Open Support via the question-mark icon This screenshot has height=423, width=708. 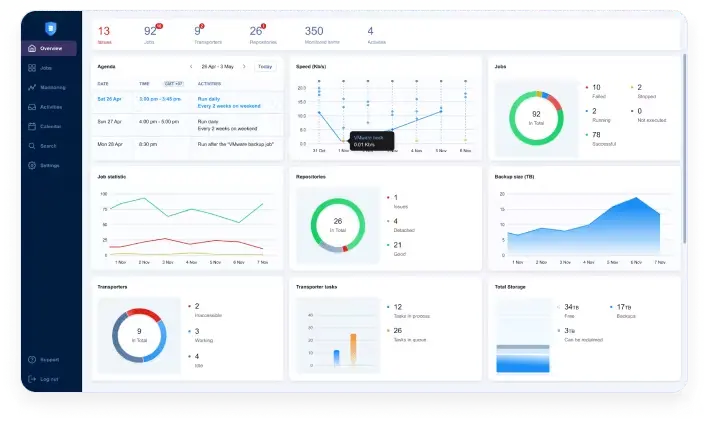coord(32,360)
